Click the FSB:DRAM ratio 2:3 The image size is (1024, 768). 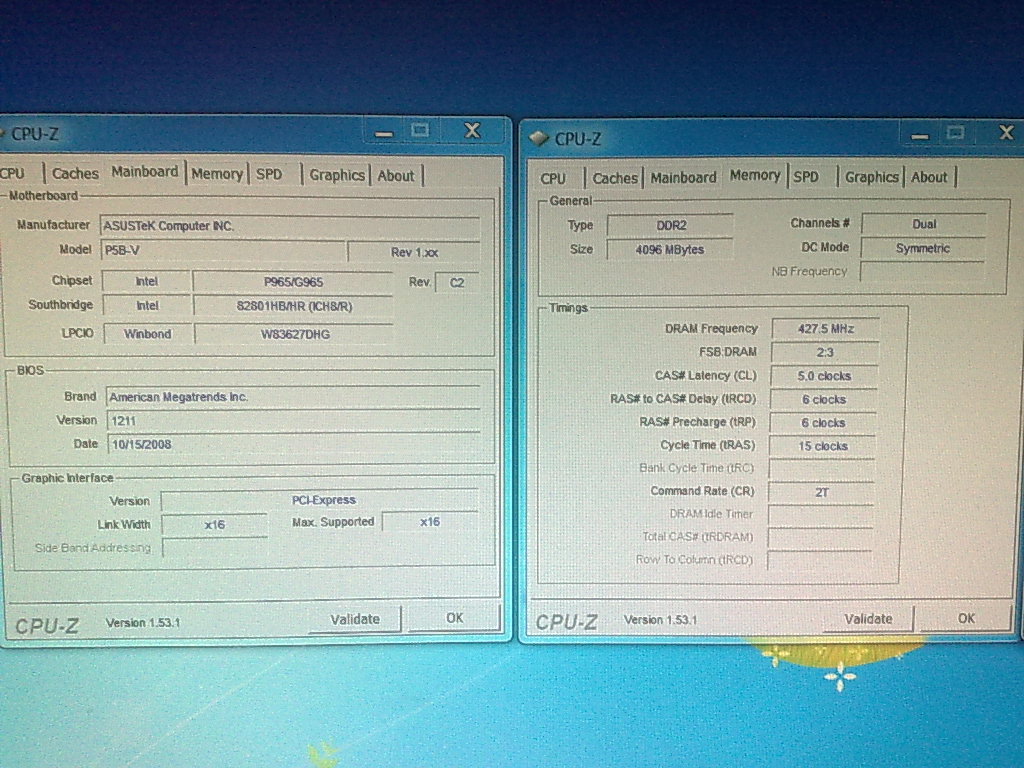[825, 352]
